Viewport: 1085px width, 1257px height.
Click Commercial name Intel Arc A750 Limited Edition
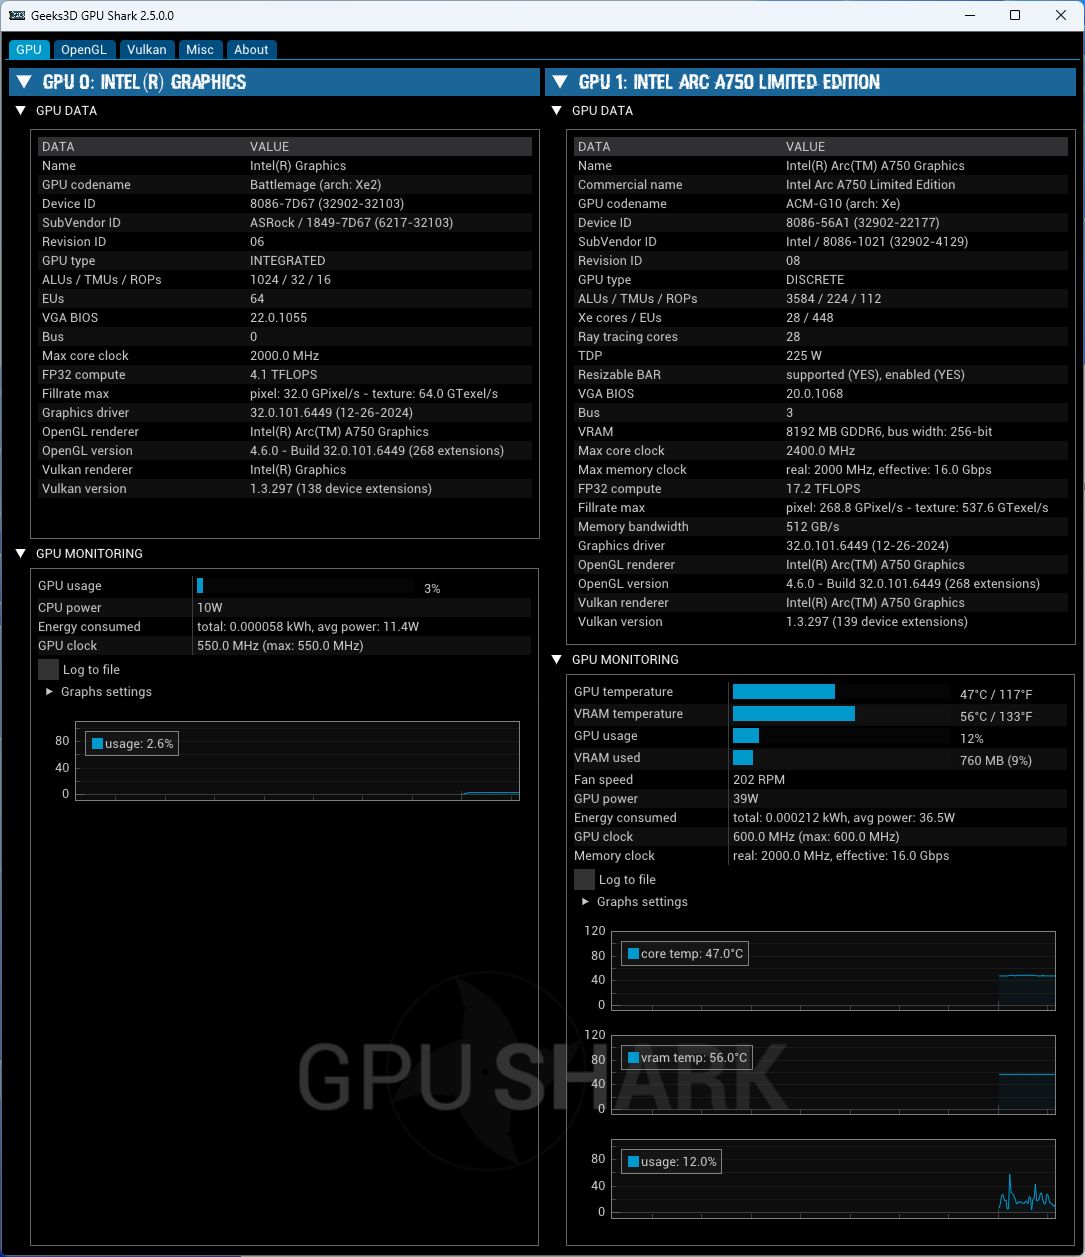(x=870, y=185)
